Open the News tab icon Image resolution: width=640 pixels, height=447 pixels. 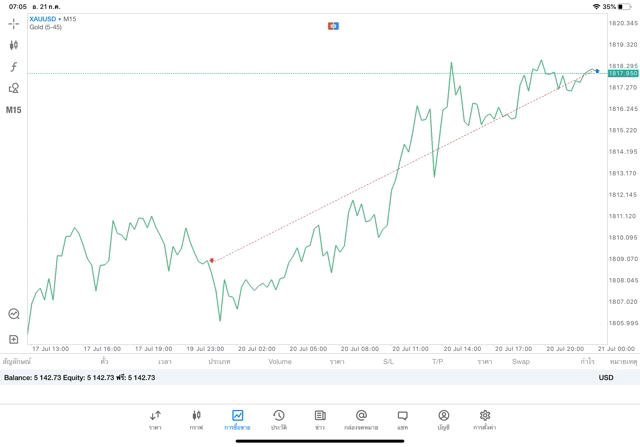[319, 419]
